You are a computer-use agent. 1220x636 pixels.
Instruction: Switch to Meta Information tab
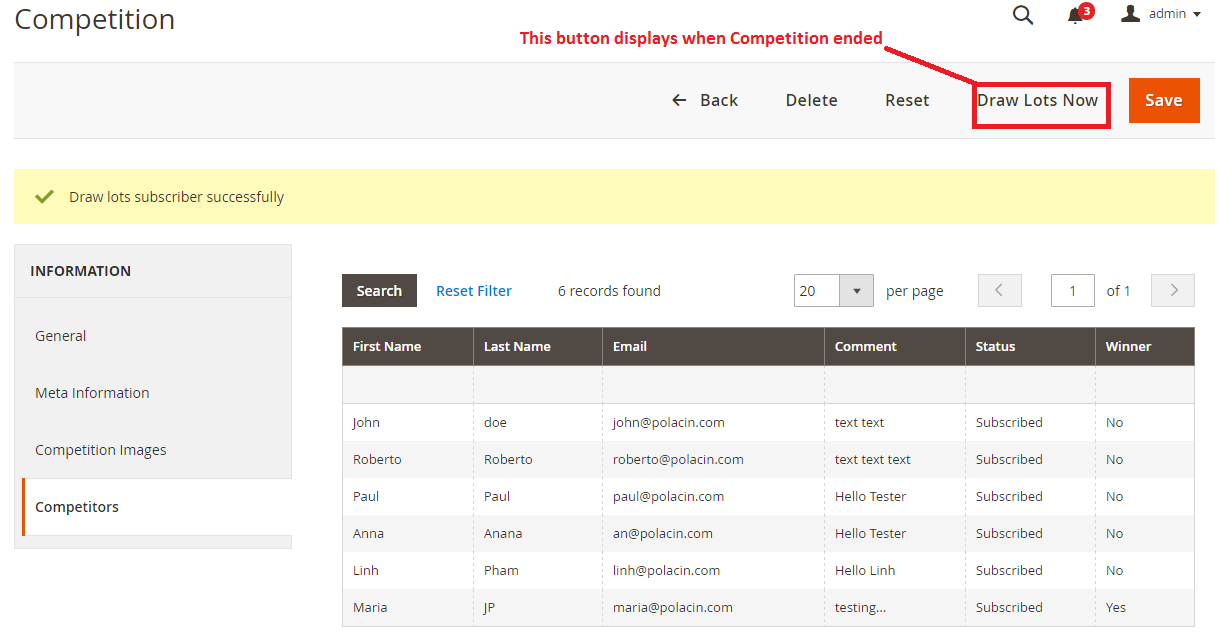click(x=92, y=393)
